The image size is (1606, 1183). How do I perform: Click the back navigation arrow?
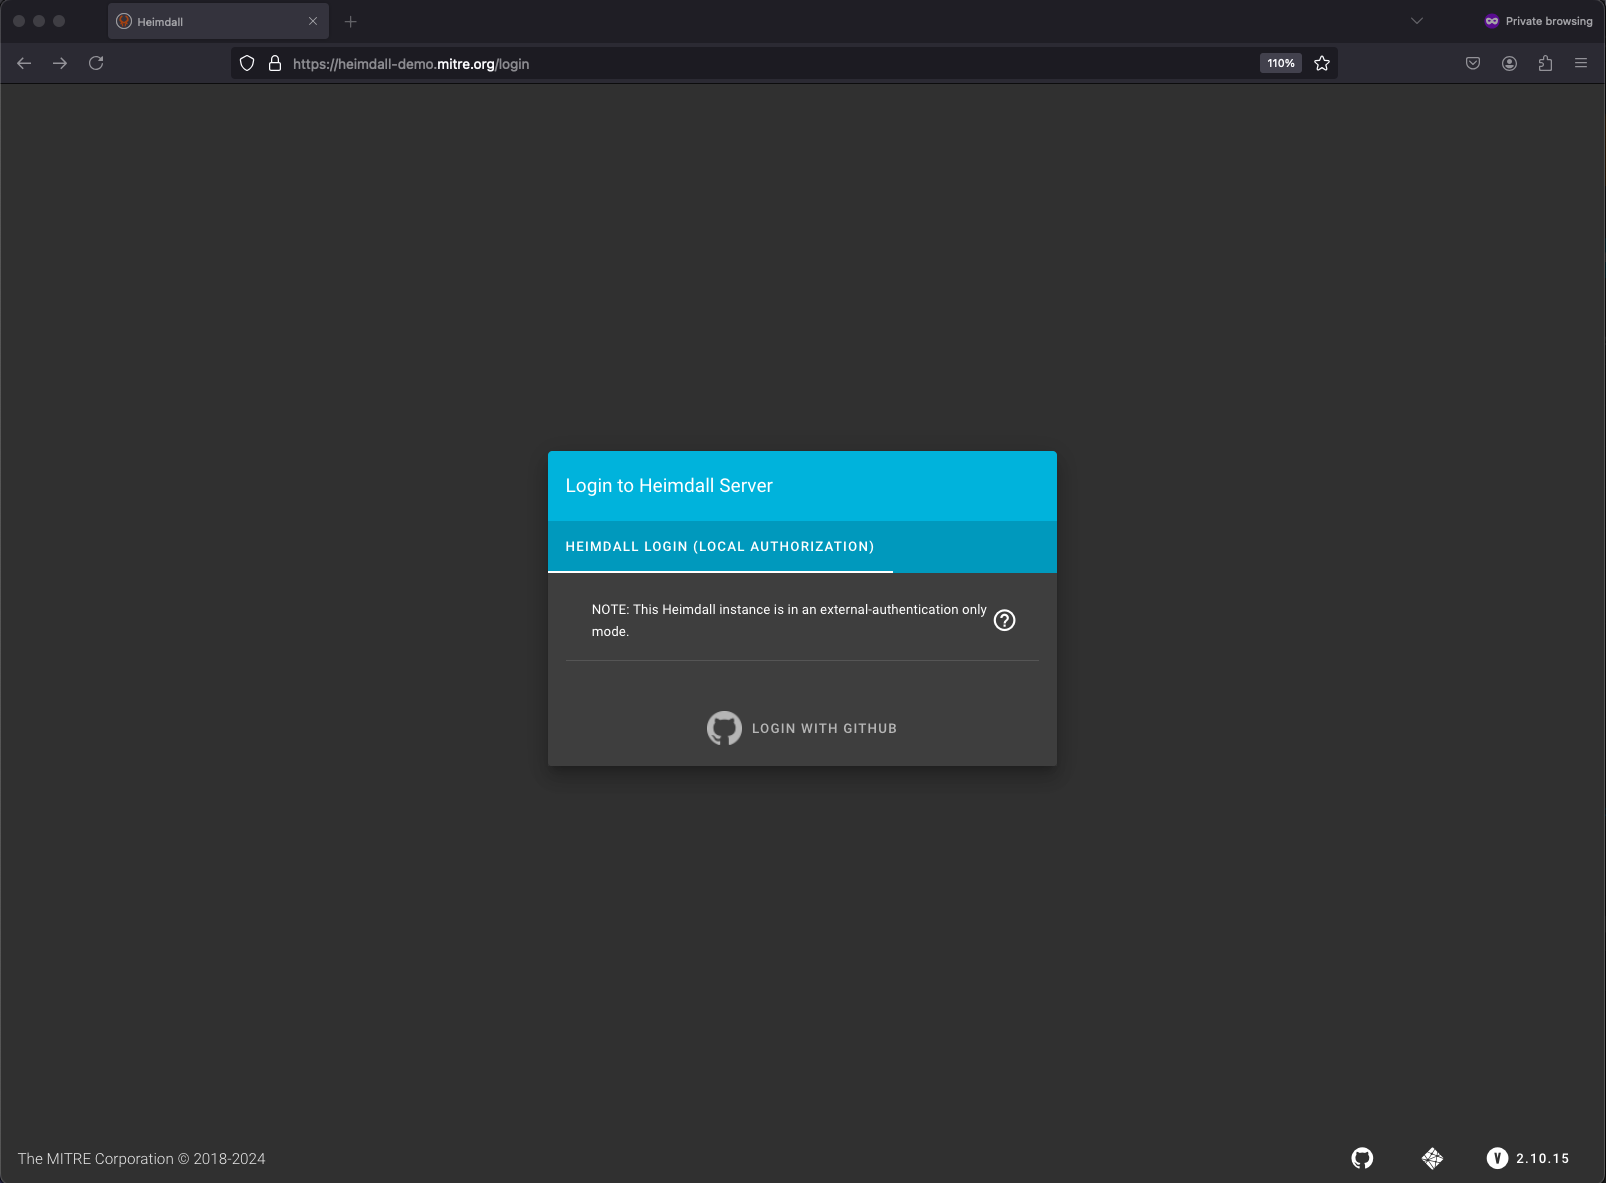tap(24, 62)
